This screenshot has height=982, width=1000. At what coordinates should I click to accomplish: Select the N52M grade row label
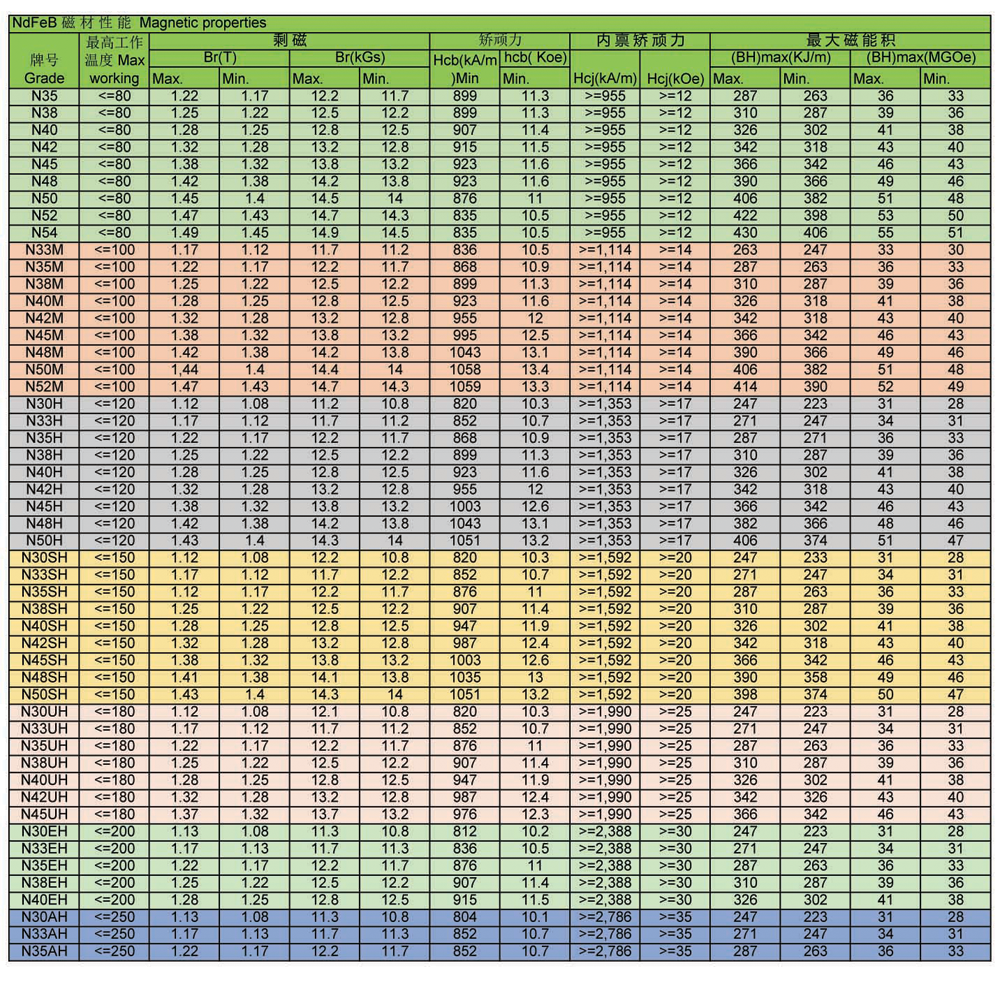[x=44, y=387]
